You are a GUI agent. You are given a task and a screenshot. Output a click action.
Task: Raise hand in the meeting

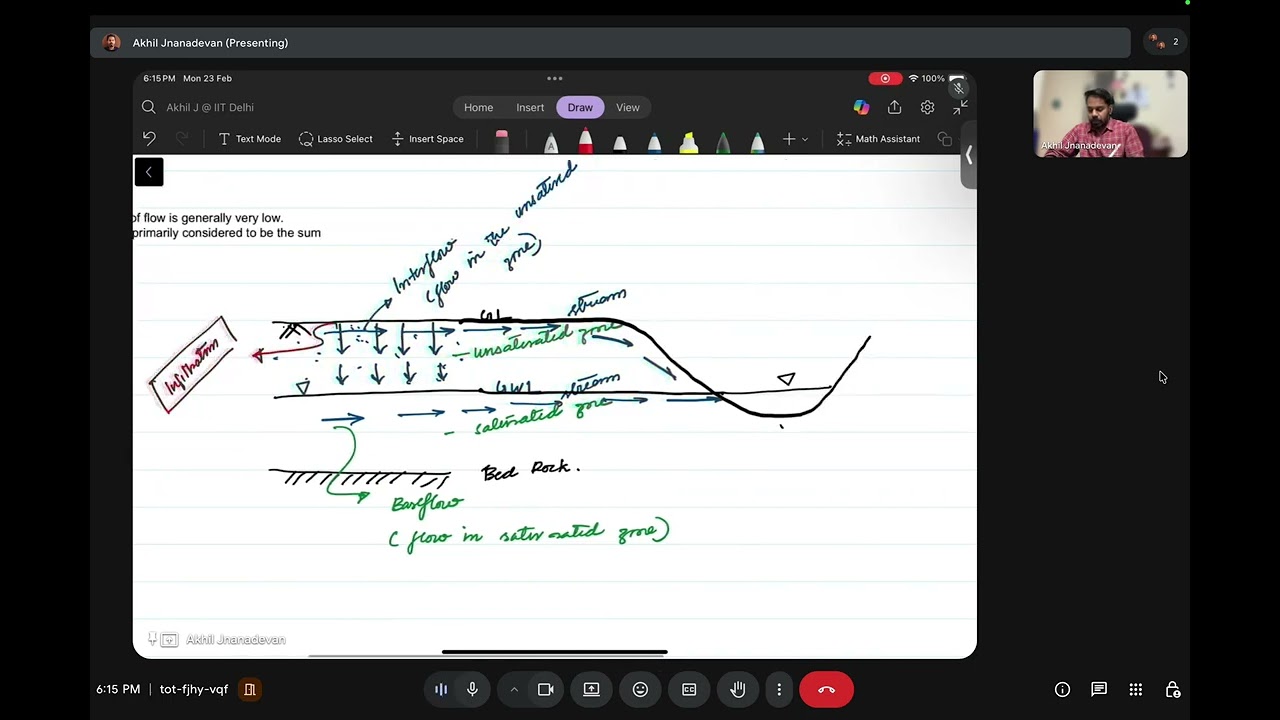(738, 689)
